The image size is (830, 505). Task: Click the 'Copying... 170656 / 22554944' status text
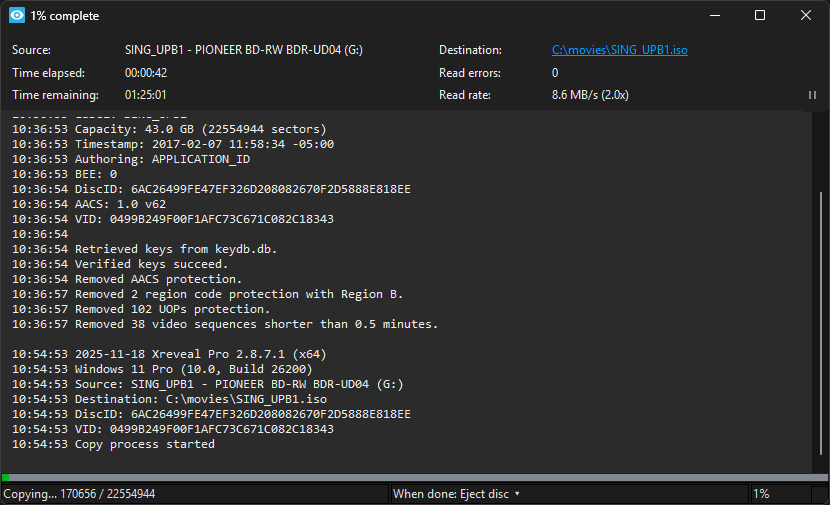(x=79, y=494)
